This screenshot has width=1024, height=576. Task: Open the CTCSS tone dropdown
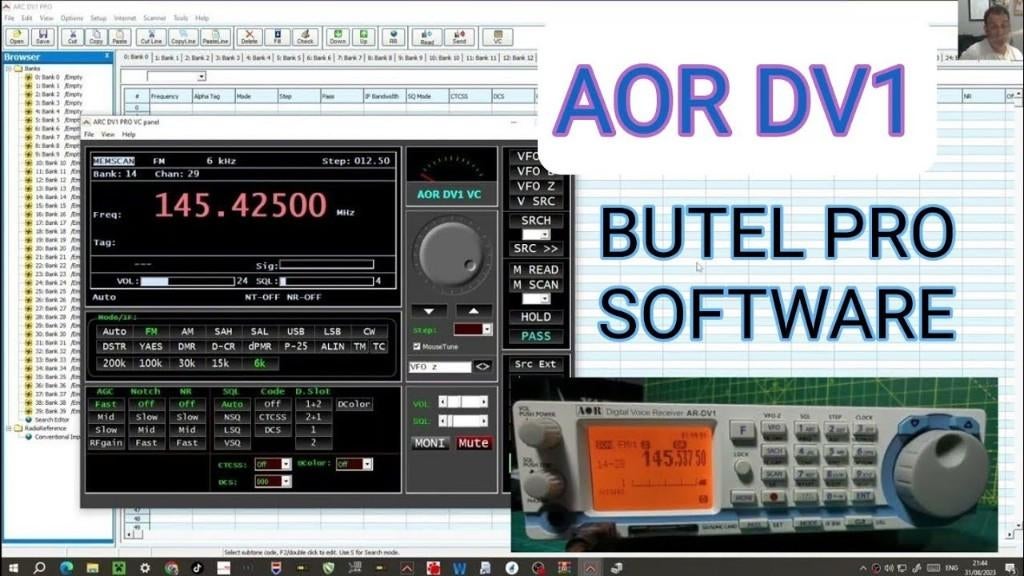(x=285, y=464)
